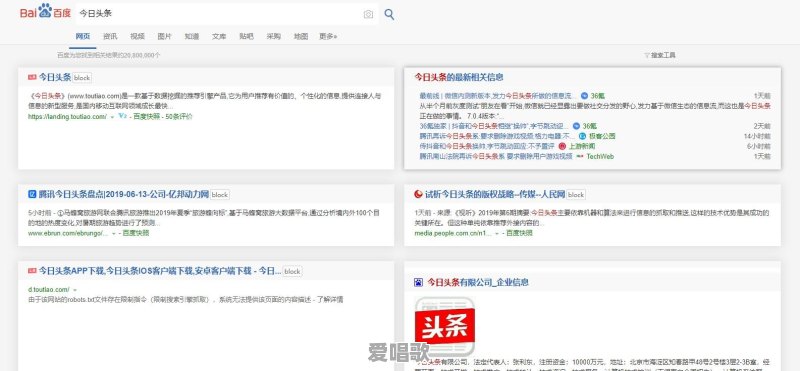Image resolution: width=800 pixels, height=371 pixels.
Task: Switch to 图片 tab
Action: pyautogui.click(x=164, y=36)
